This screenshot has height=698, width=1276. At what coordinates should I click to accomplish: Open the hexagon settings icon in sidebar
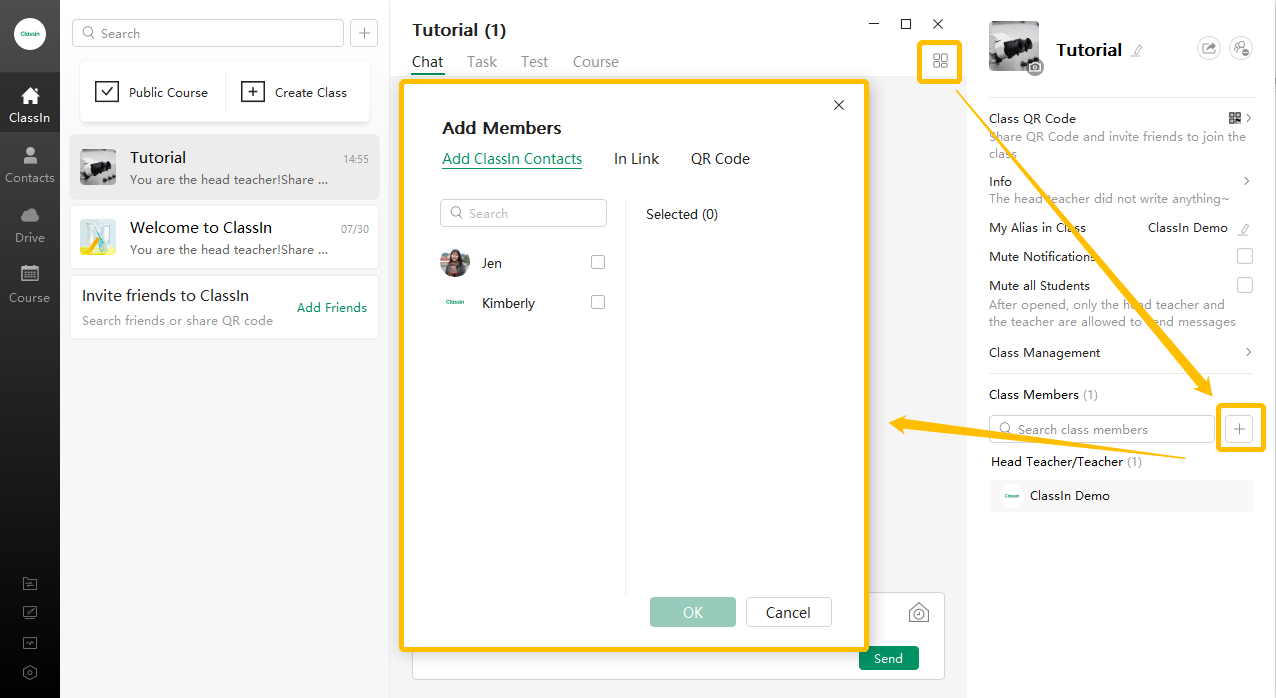(30, 673)
